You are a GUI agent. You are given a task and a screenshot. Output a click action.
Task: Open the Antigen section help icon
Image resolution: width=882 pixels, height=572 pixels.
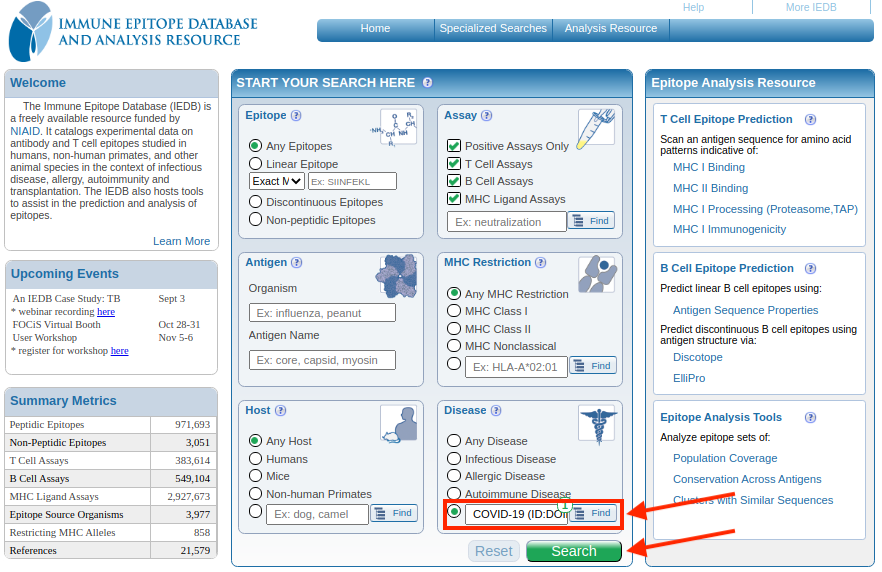(x=296, y=263)
